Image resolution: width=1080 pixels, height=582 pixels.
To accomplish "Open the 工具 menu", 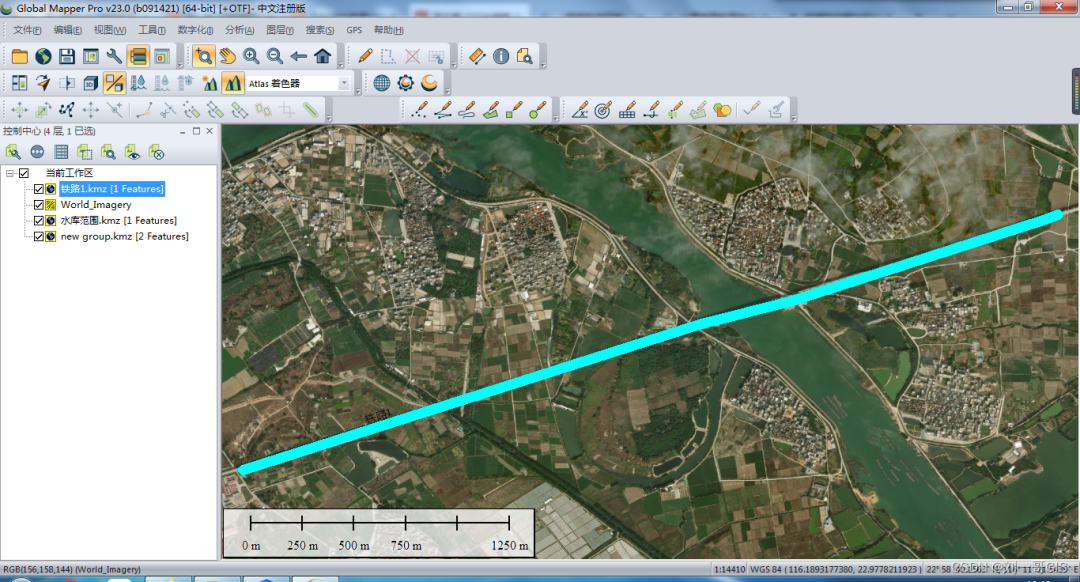I will click(x=152, y=30).
